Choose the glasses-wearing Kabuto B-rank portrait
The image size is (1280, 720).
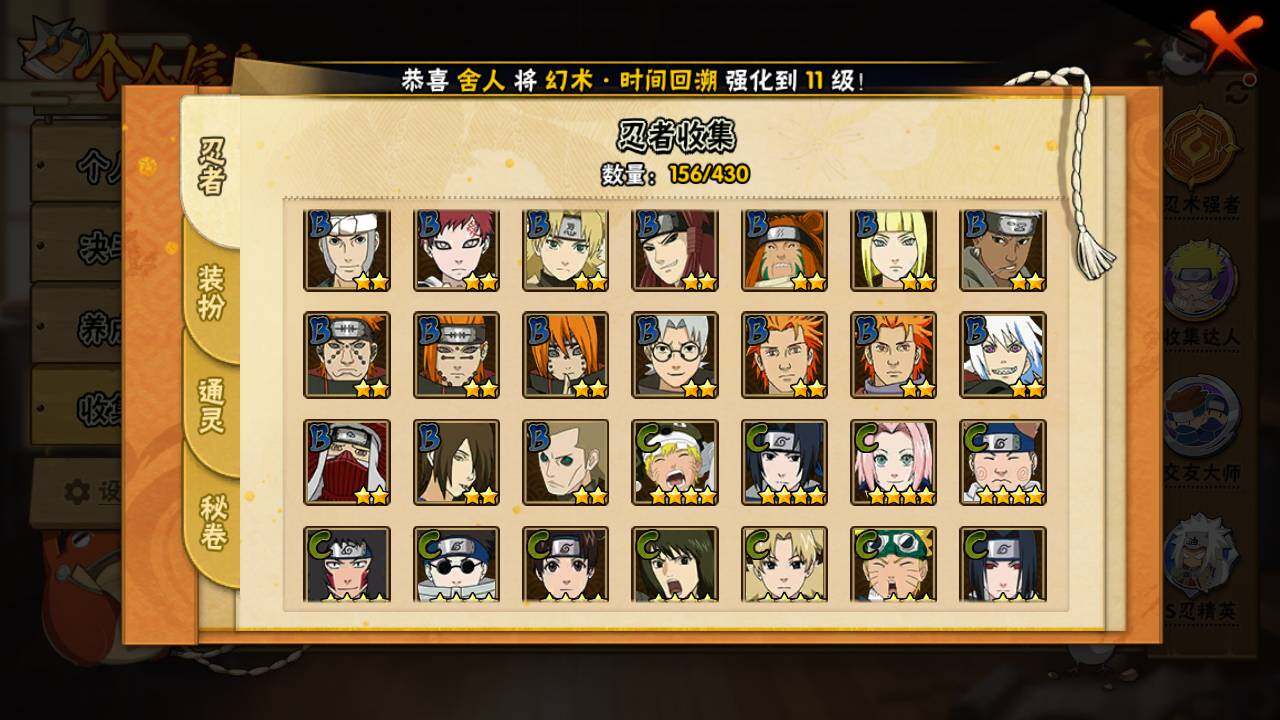tap(675, 355)
